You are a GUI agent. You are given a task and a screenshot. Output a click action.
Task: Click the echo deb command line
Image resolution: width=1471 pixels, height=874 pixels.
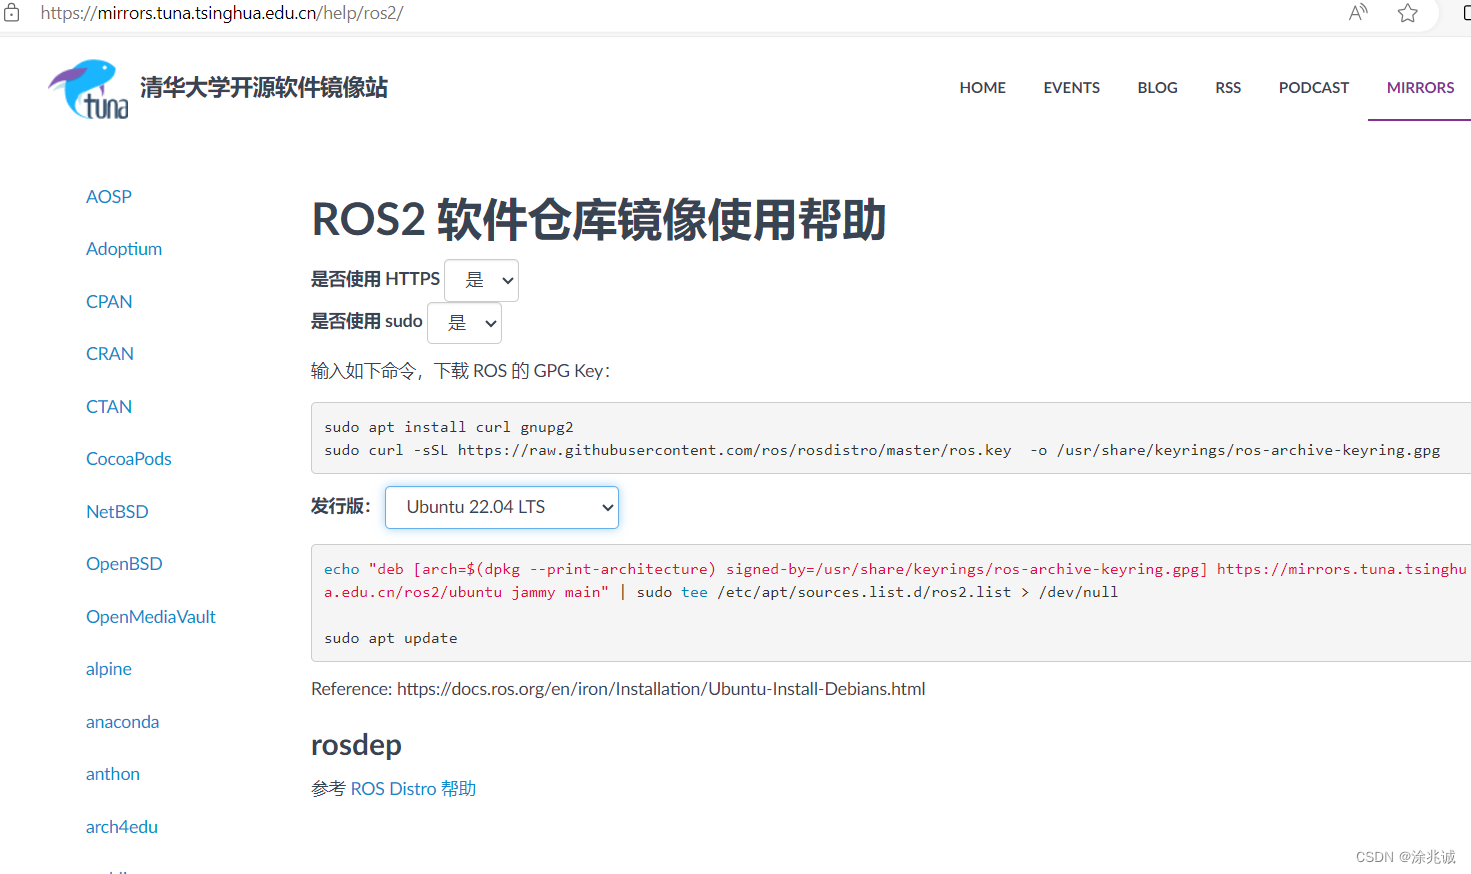[895, 580]
